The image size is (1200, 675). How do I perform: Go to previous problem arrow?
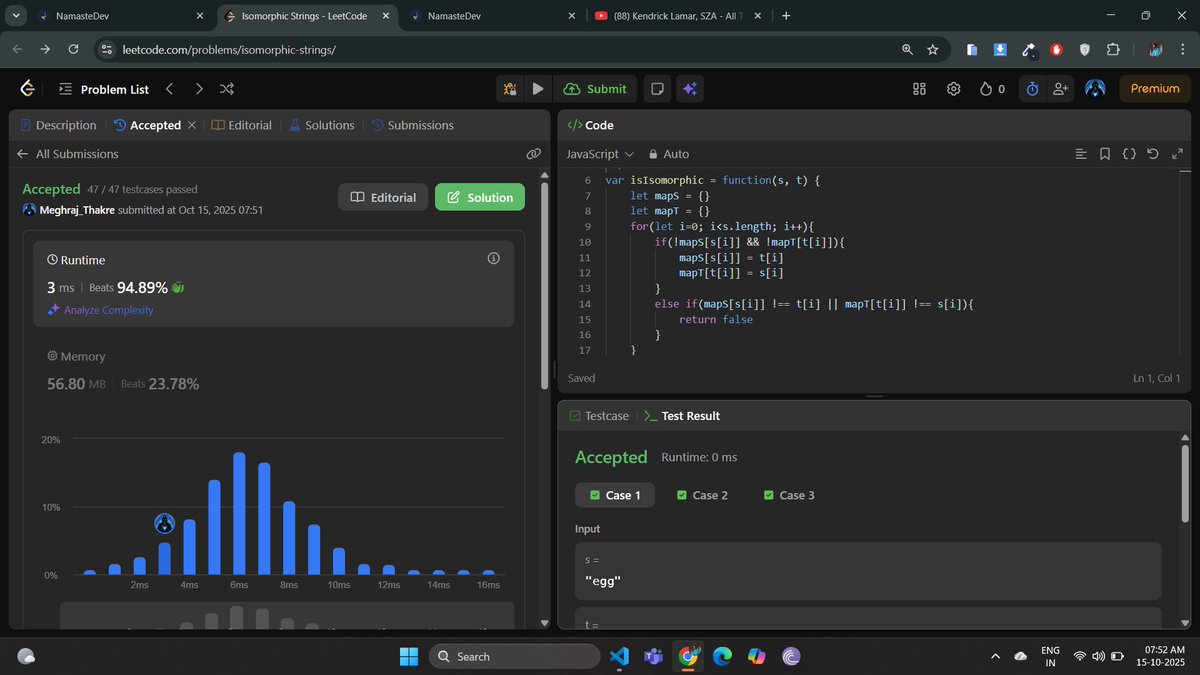coord(169,89)
